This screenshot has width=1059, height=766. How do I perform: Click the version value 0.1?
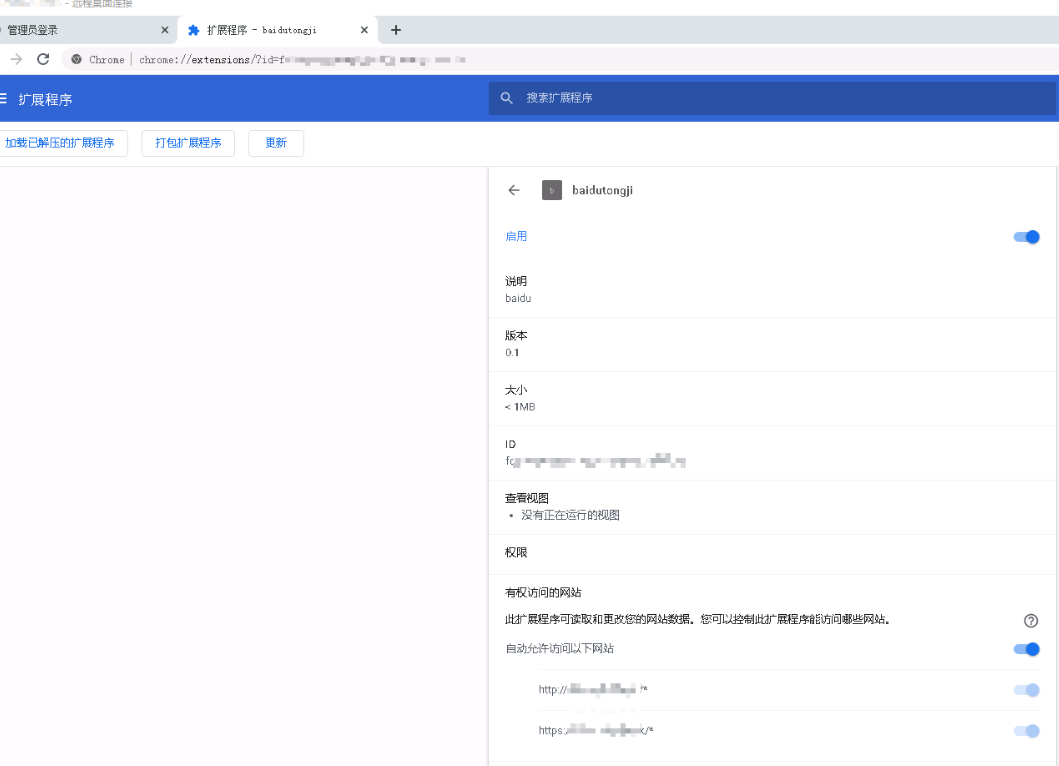(x=512, y=353)
